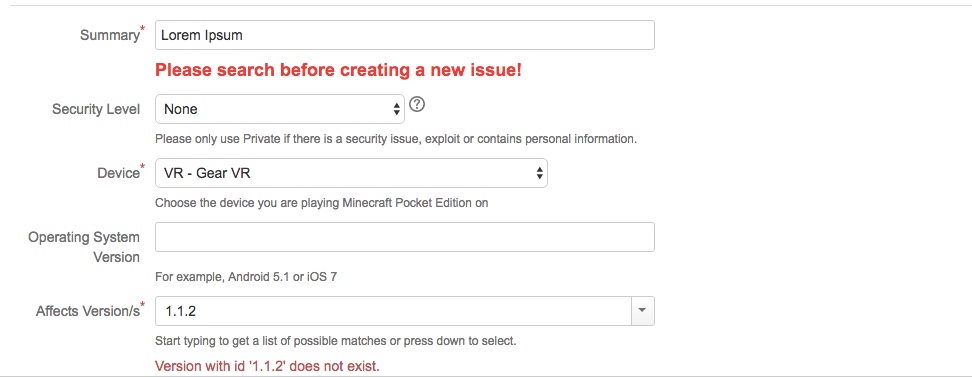Expand the Affects Version/s arrow button

643,311
